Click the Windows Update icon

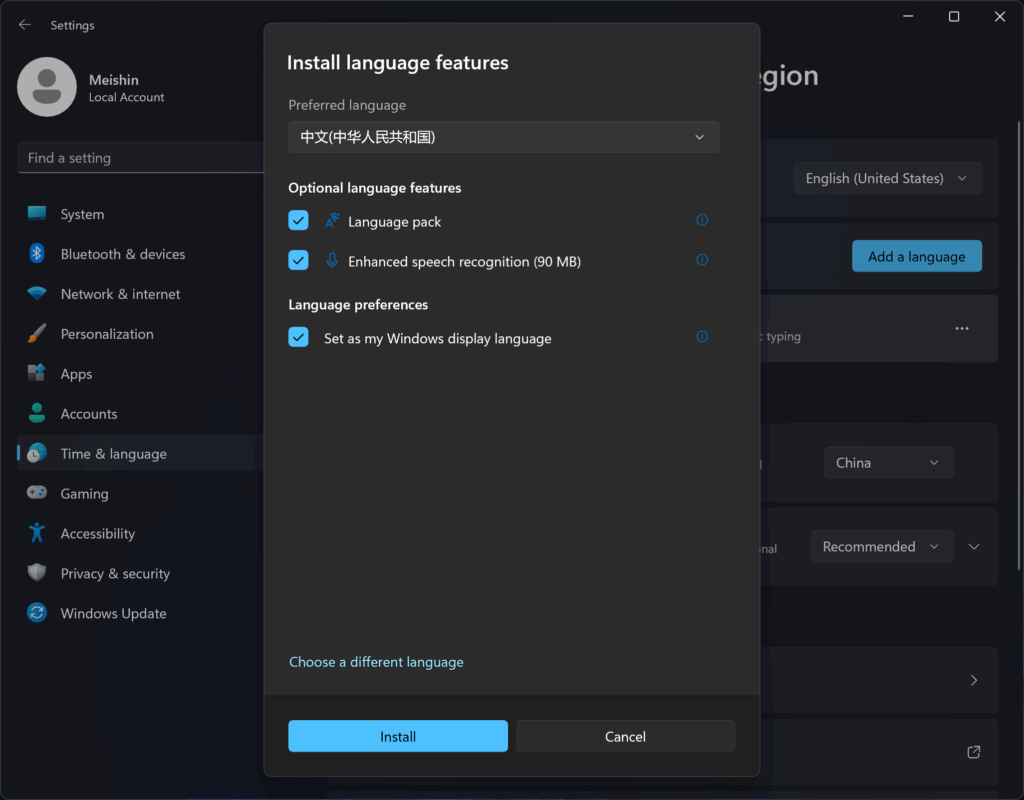pos(37,613)
